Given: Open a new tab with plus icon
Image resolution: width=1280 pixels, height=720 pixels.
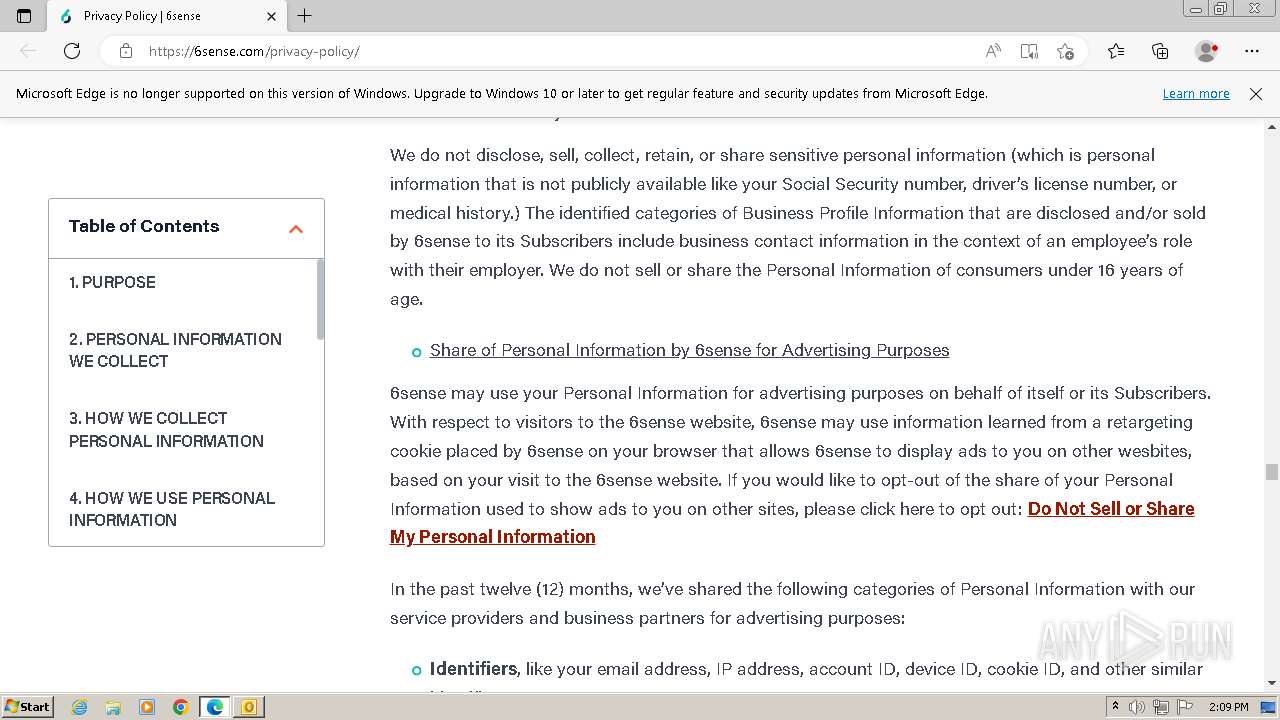Looking at the screenshot, I should [x=305, y=16].
